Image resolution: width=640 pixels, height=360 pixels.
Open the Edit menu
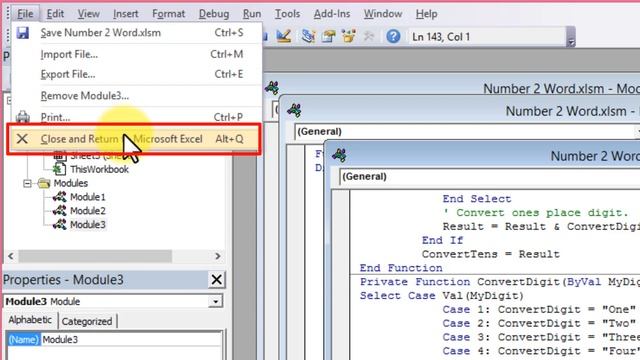[x=55, y=14]
